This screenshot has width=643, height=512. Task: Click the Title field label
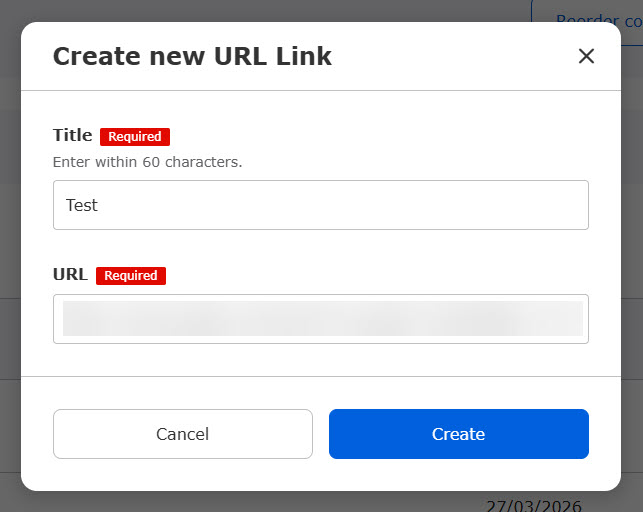click(x=72, y=136)
